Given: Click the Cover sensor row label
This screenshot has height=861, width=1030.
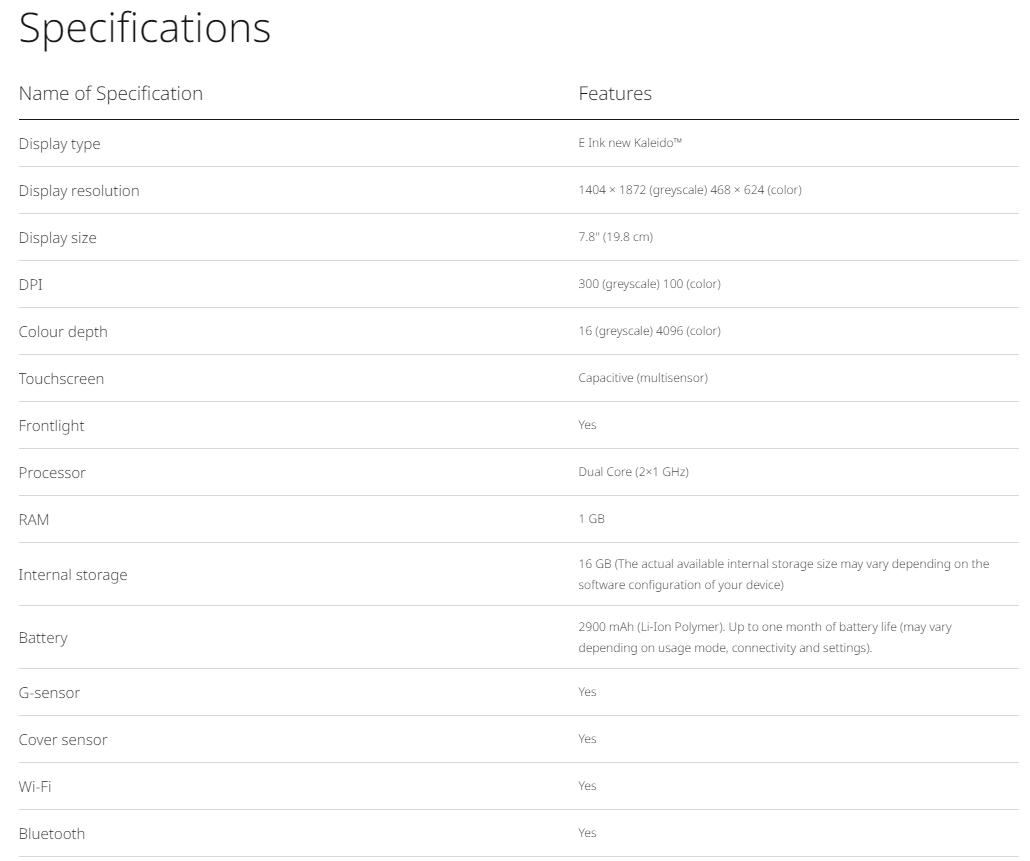Looking at the screenshot, I should pos(63,740).
